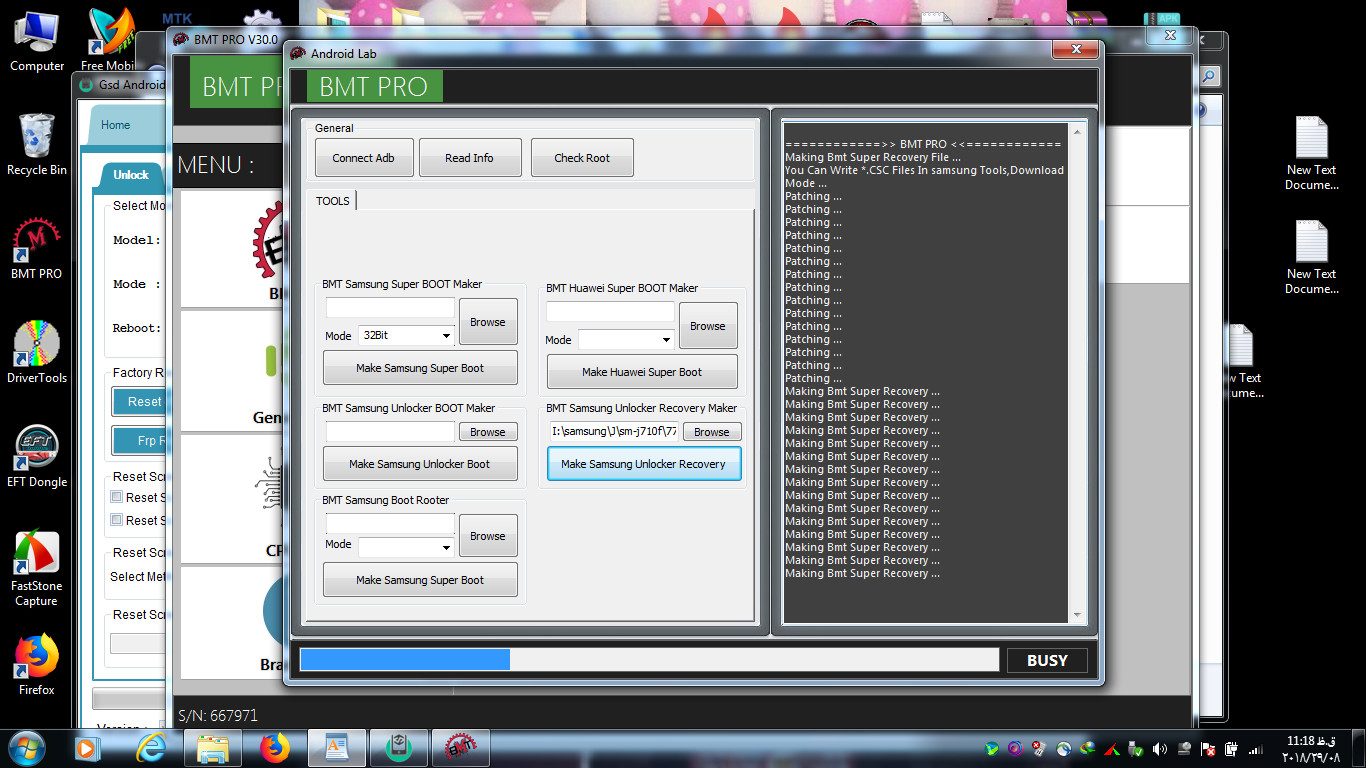Click the Make Samsung Unlocker Recovery button
This screenshot has height=768, width=1366.
click(644, 464)
